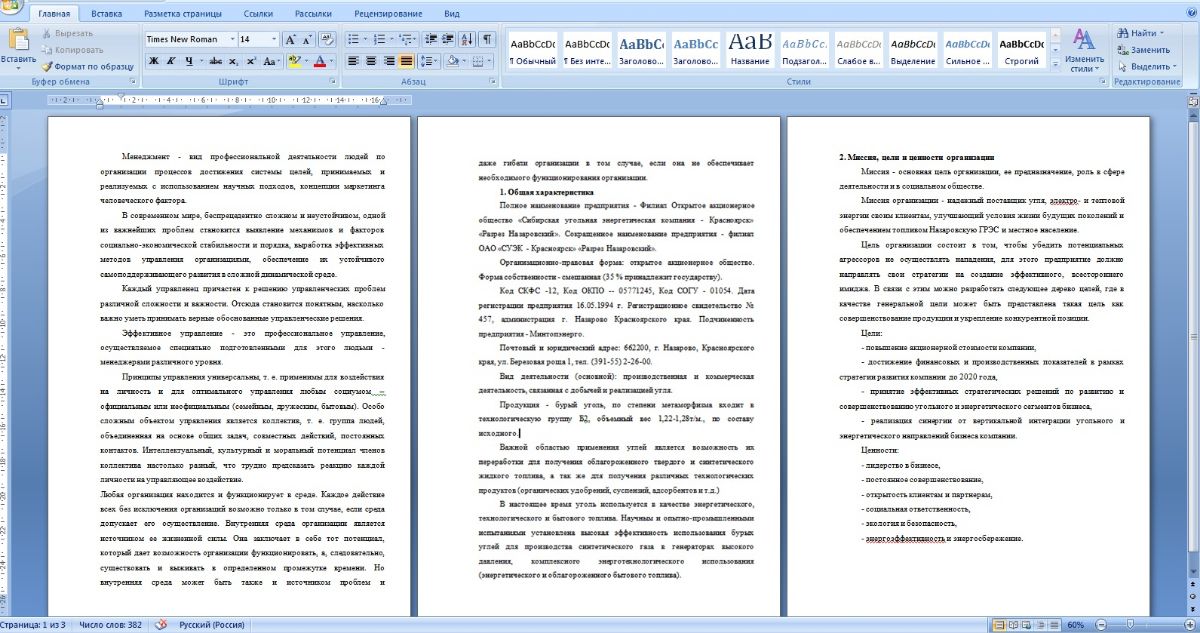Screen dimensions: 1200x633
Task: Apply the Название style from gallery
Action: 750,50
